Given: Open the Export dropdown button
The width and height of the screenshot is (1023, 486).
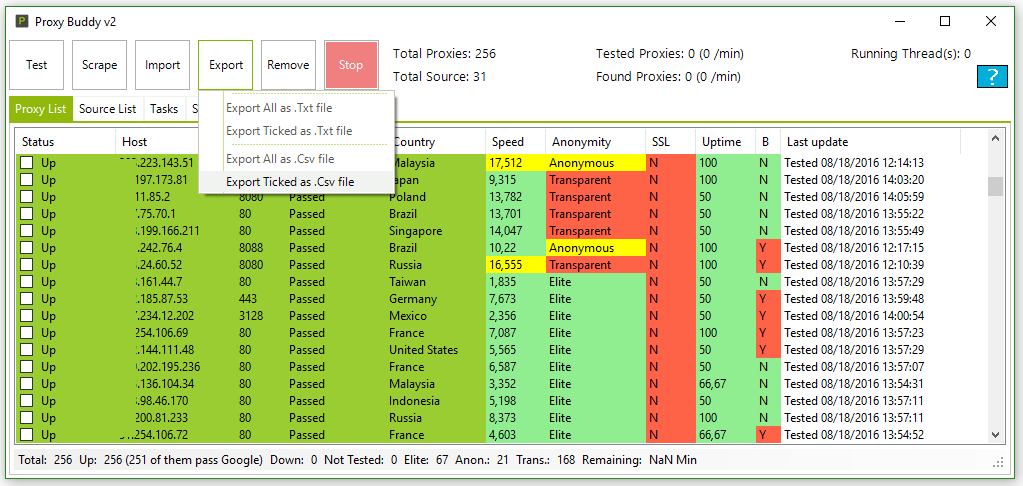Looking at the screenshot, I should (x=226, y=65).
